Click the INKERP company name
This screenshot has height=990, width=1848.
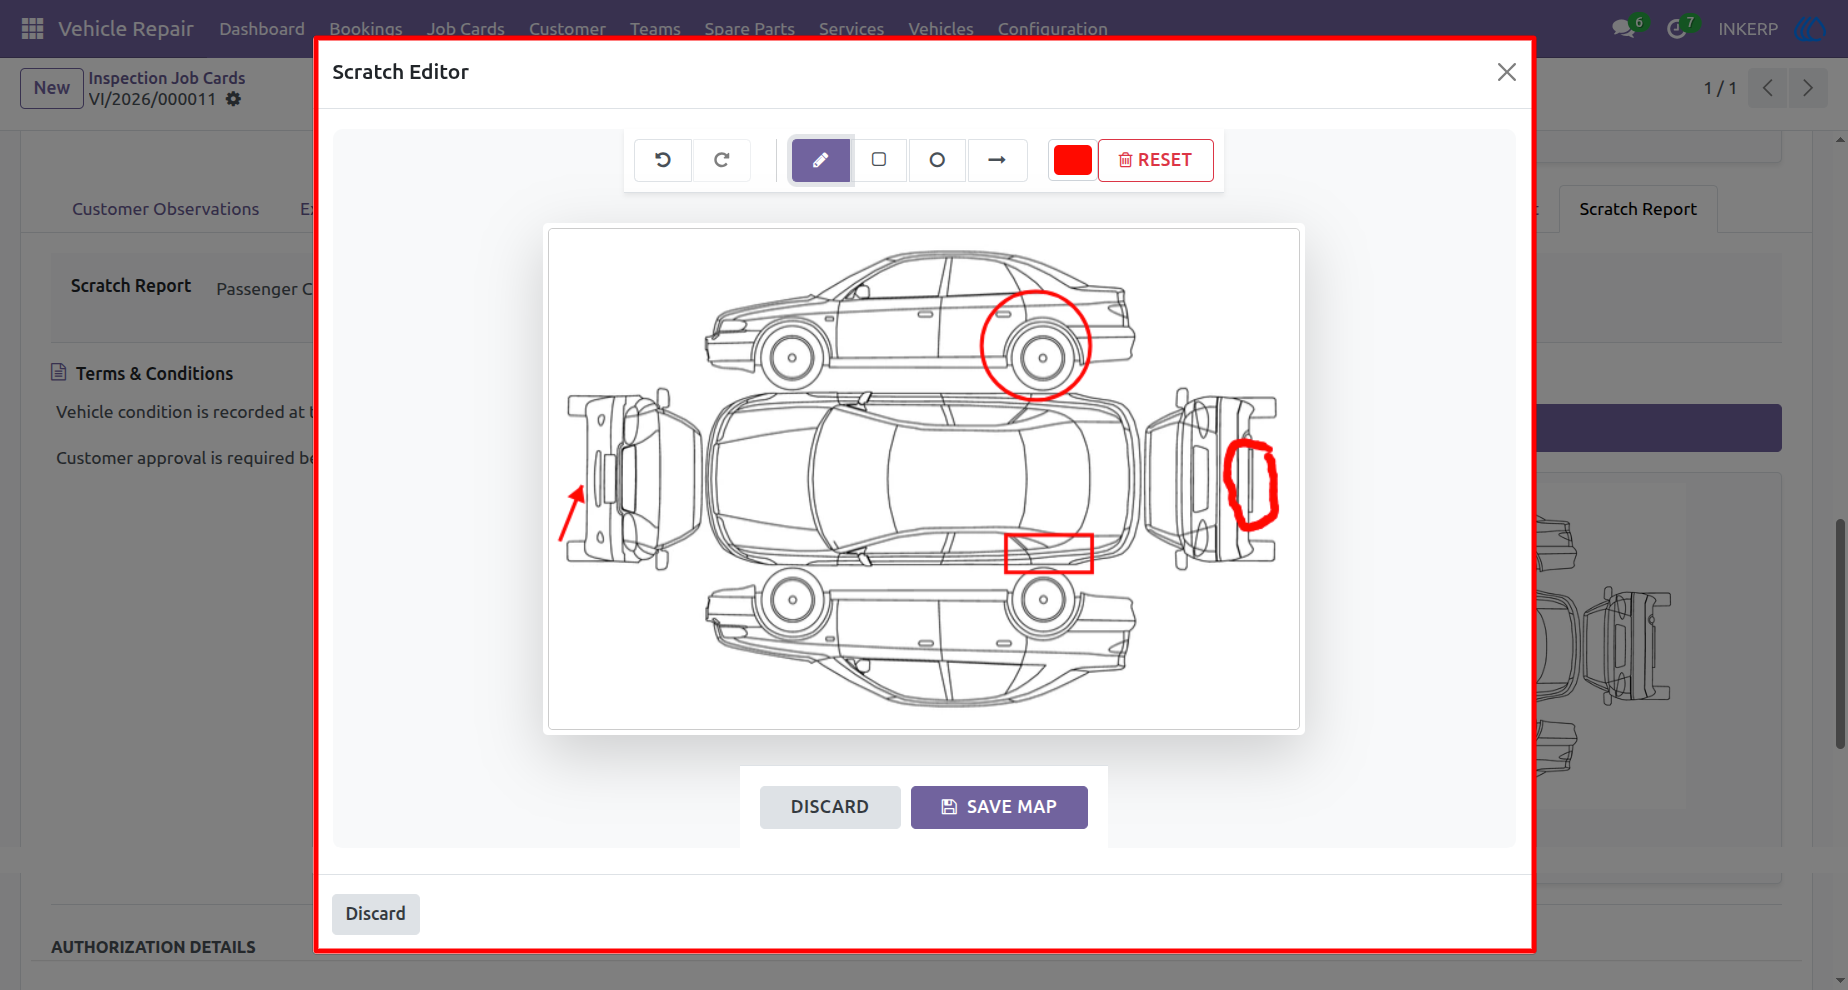[x=1748, y=29]
